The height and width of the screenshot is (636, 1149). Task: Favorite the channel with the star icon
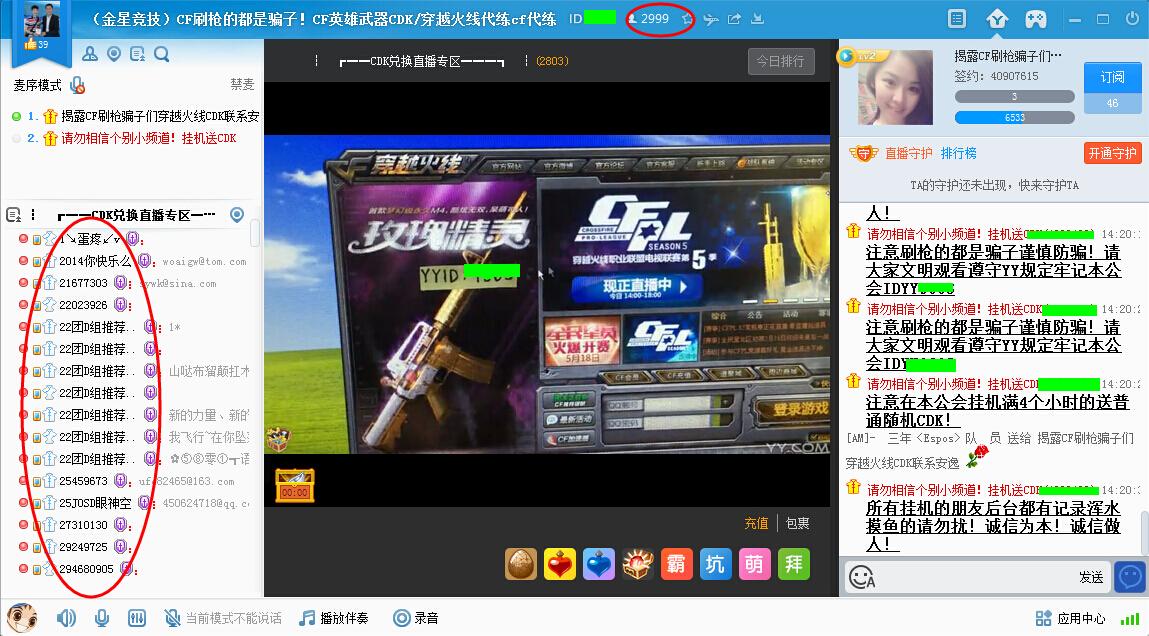click(687, 19)
